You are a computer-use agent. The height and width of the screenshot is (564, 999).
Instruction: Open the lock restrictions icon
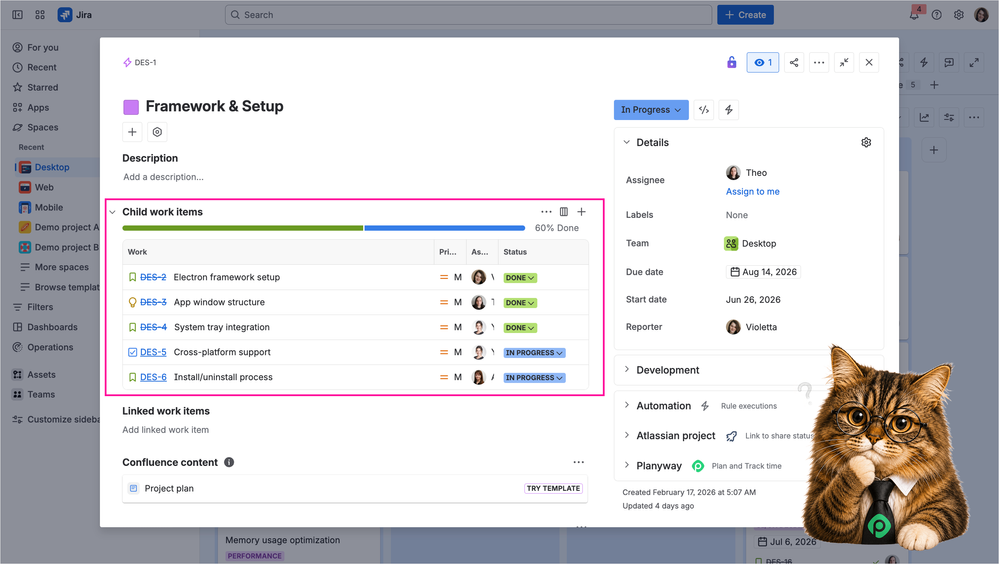731,62
